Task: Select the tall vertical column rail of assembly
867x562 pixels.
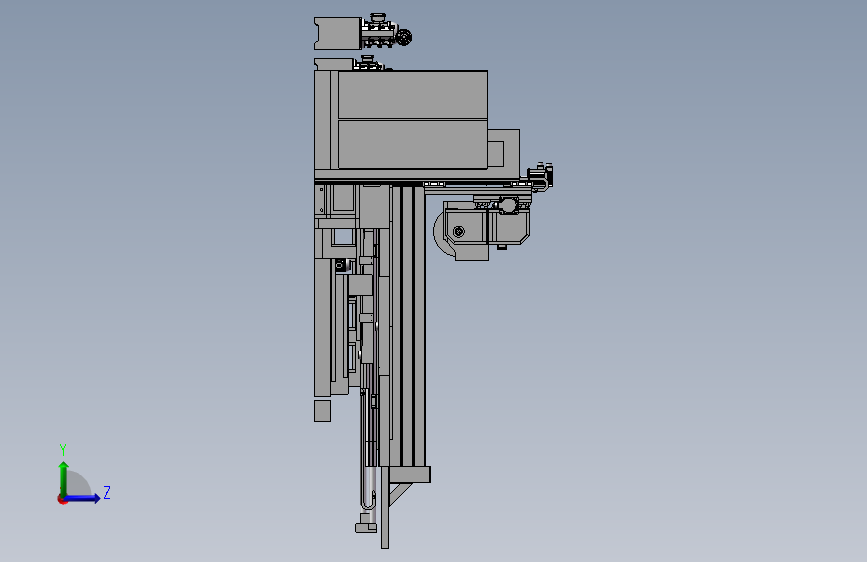Action: click(x=408, y=326)
